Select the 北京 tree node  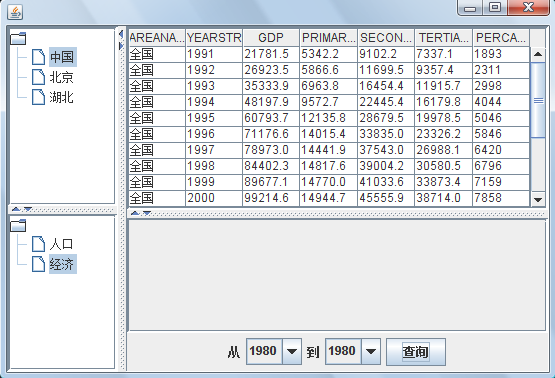pos(62,77)
